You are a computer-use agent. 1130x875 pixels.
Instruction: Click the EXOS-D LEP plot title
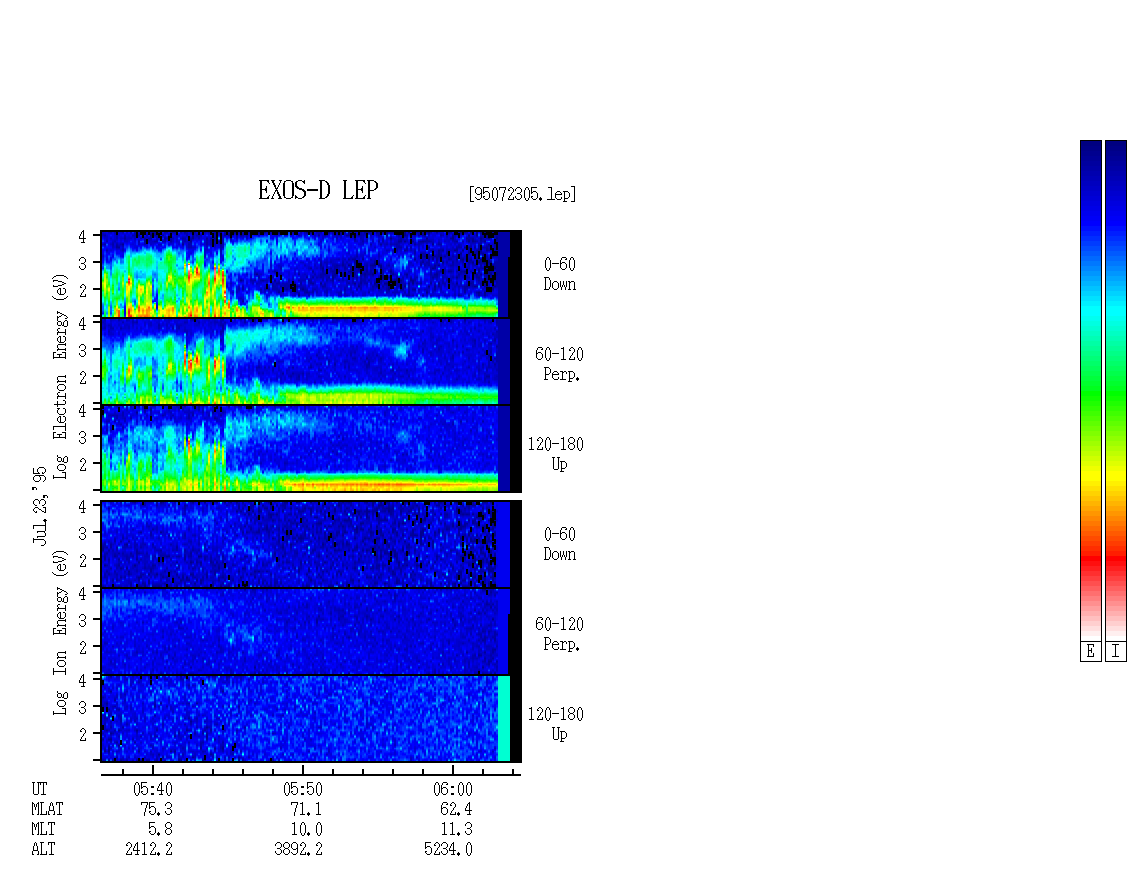coord(318,190)
